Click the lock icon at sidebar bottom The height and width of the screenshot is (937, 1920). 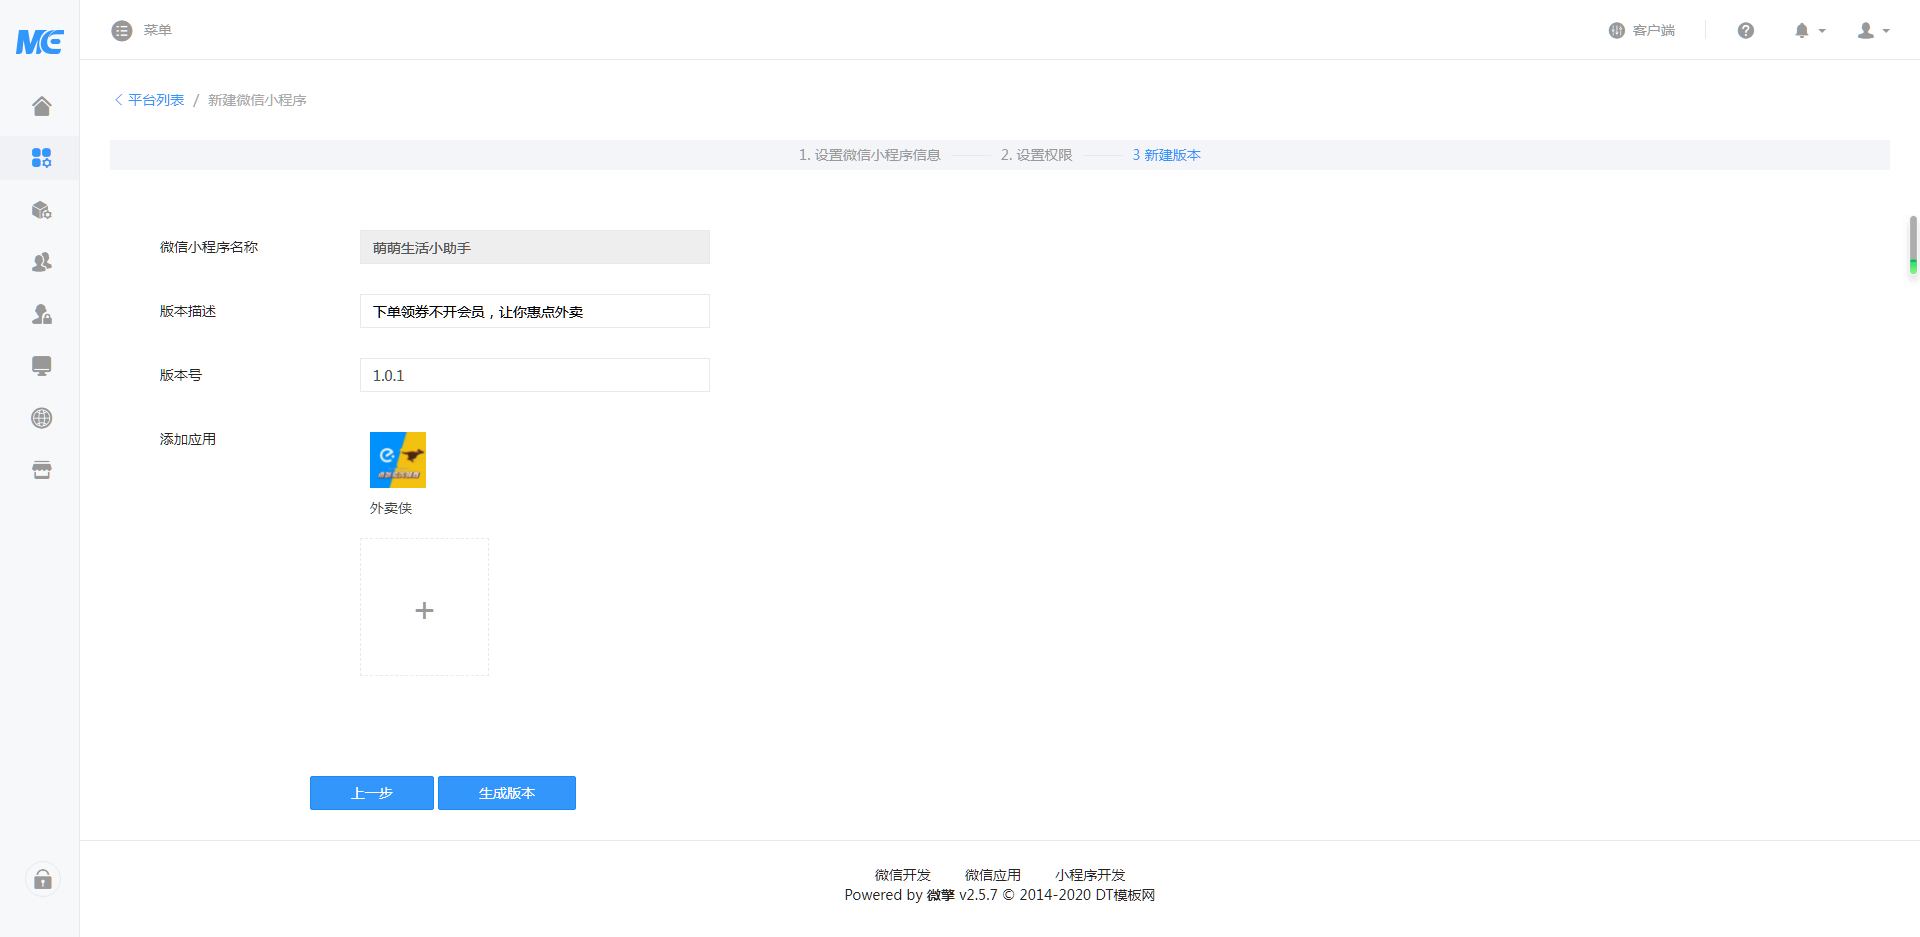42,880
